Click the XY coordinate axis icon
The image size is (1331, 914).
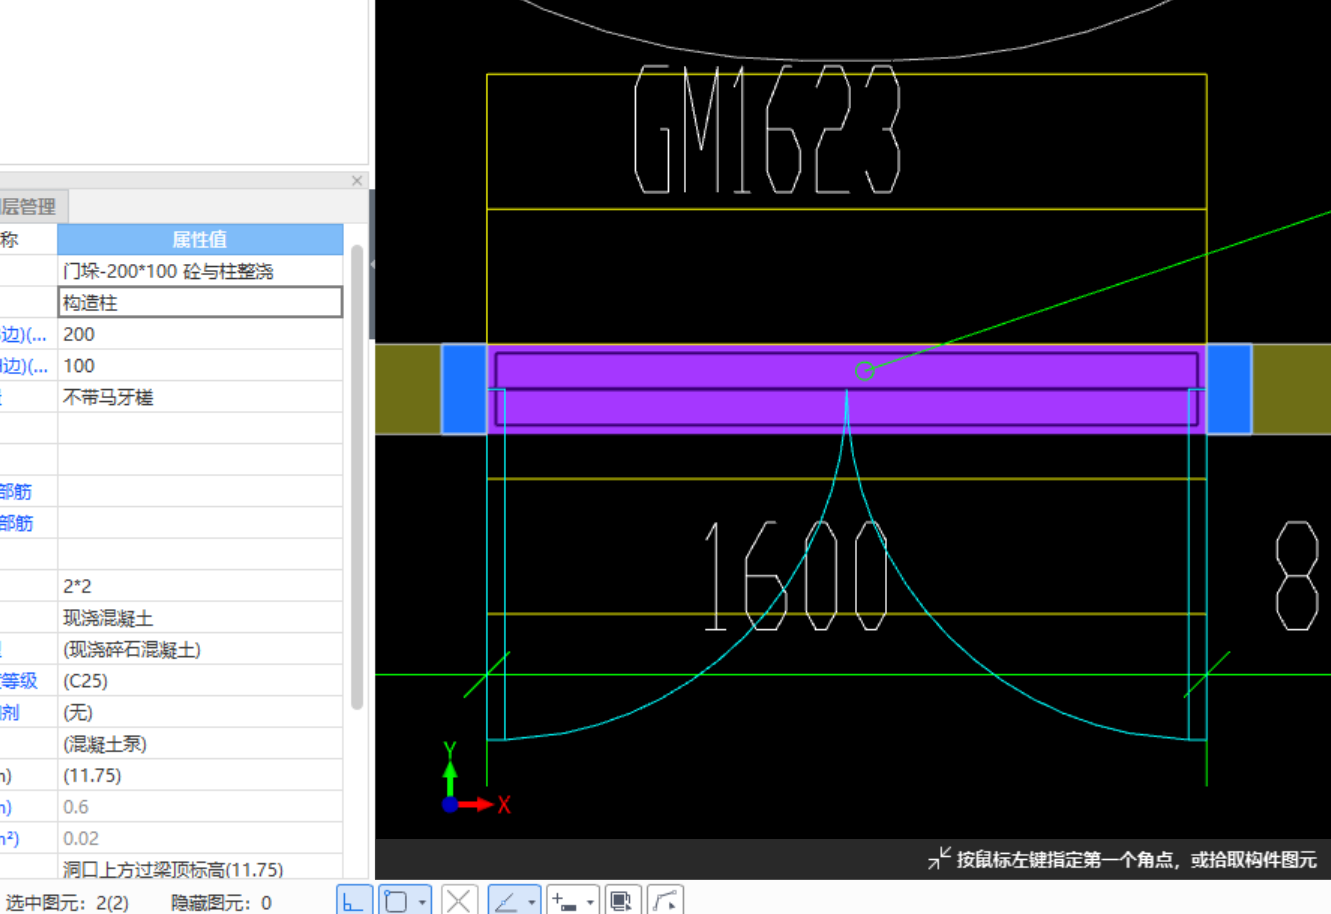[x=476, y=779]
